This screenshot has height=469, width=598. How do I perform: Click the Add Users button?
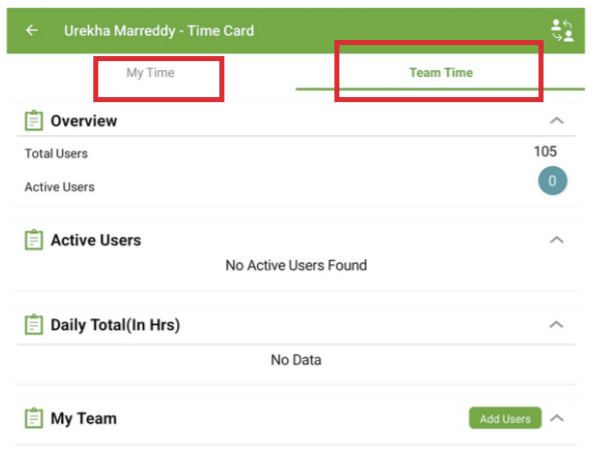[x=505, y=418]
